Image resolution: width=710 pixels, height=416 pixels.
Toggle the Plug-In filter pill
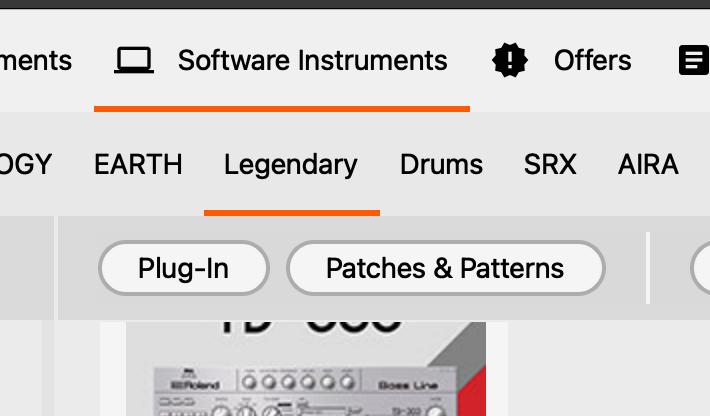(184, 268)
